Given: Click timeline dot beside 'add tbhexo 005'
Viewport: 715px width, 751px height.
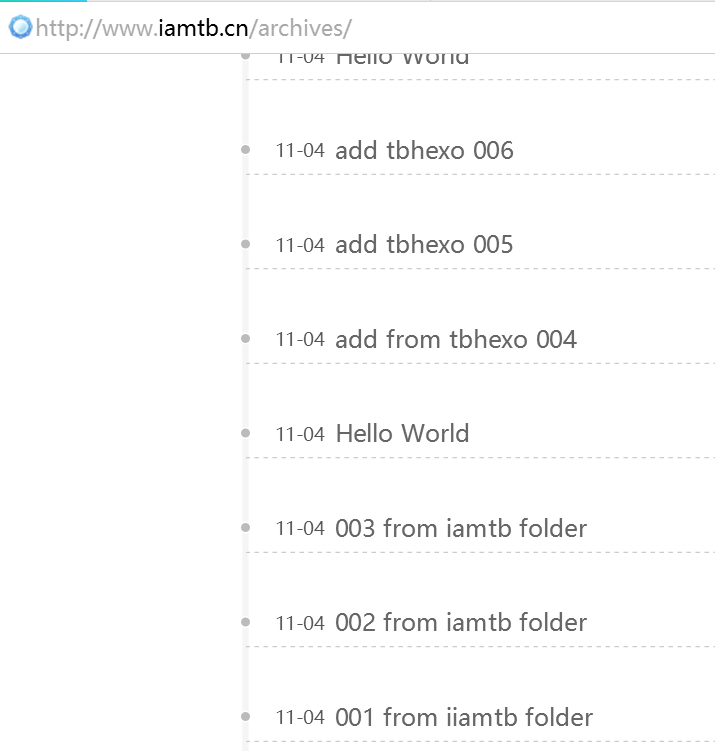Looking at the screenshot, I should click(246, 244).
